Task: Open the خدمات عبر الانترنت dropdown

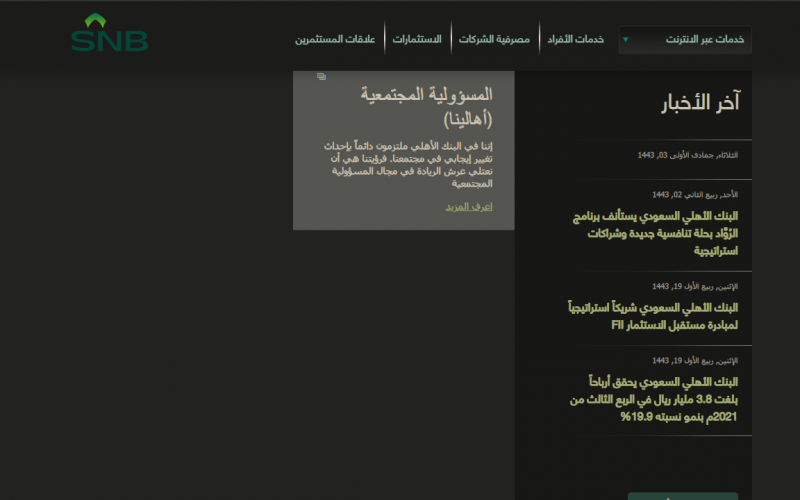Action: click(x=685, y=40)
